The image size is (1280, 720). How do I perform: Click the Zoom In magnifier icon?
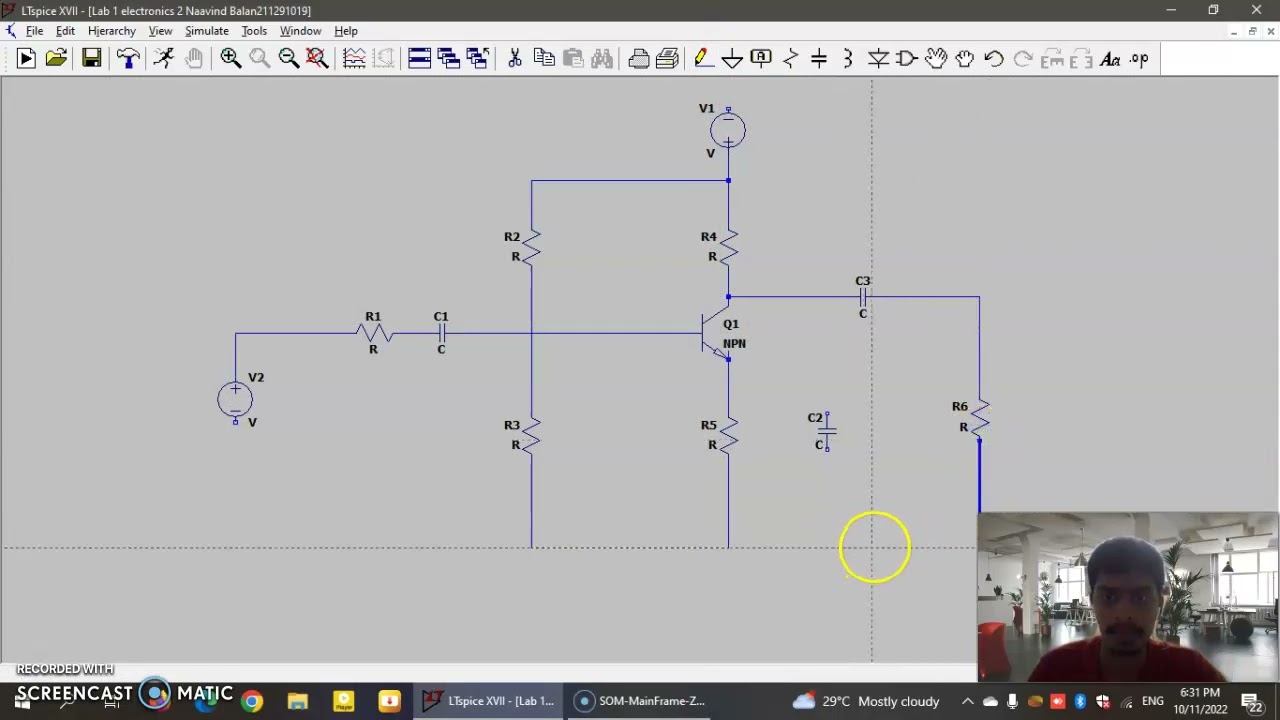tap(231, 59)
